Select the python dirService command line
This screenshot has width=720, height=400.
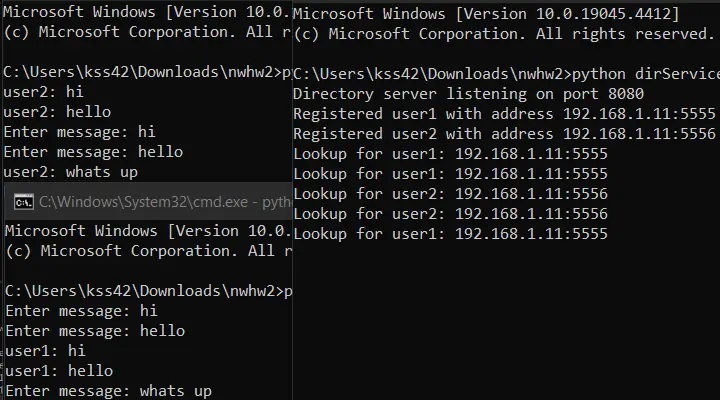[506, 74]
